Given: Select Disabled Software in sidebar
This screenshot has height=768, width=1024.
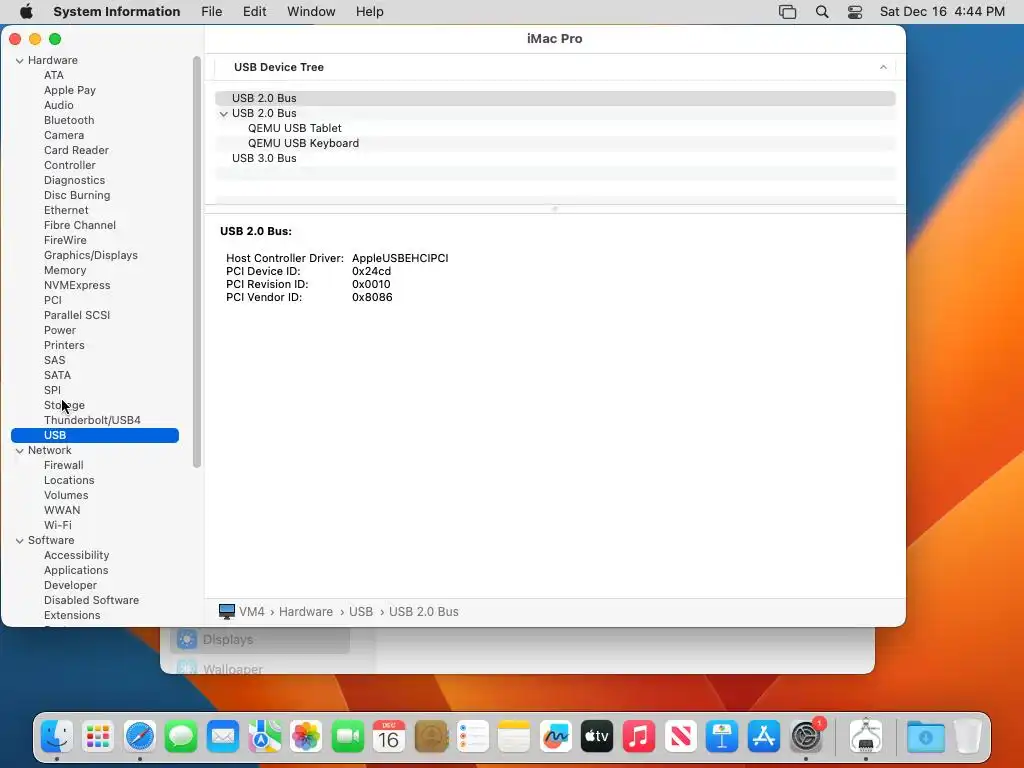Looking at the screenshot, I should click(x=91, y=601).
